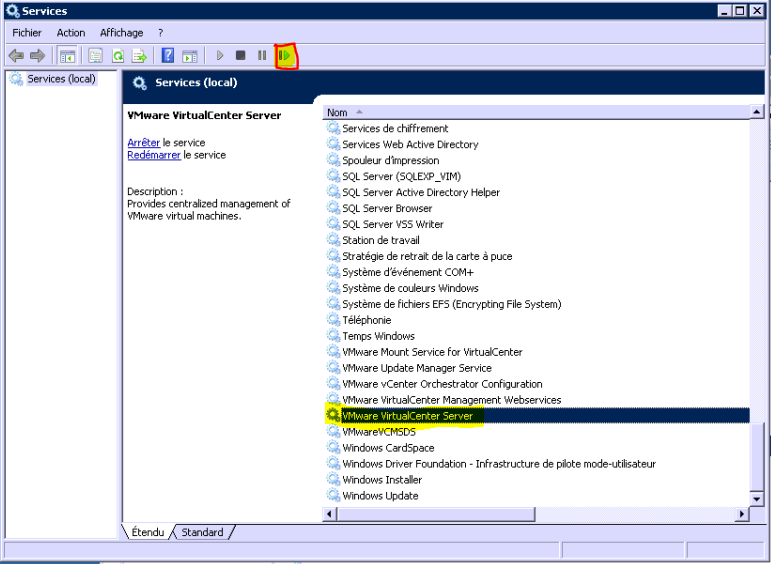771x564 pixels.
Task: Open the Affichage menu
Action: point(121,33)
